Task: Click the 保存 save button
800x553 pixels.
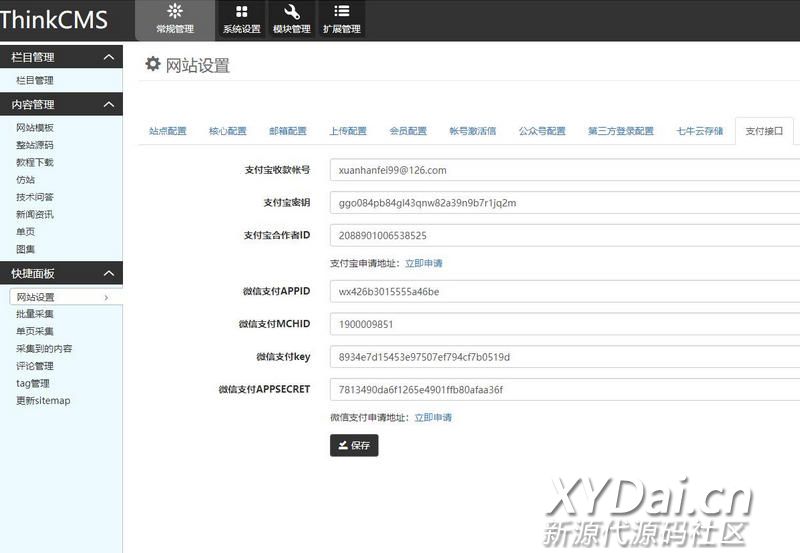Action: pyautogui.click(x=354, y=445)
